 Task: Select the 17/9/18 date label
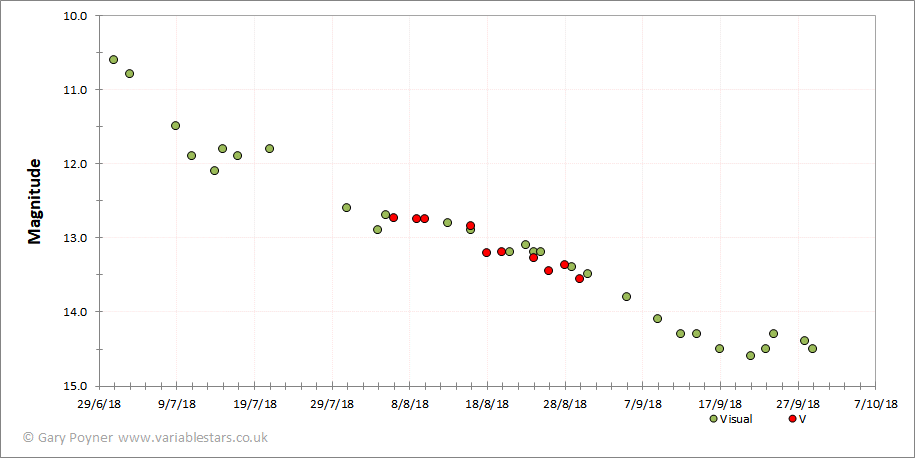pos(720,404)
